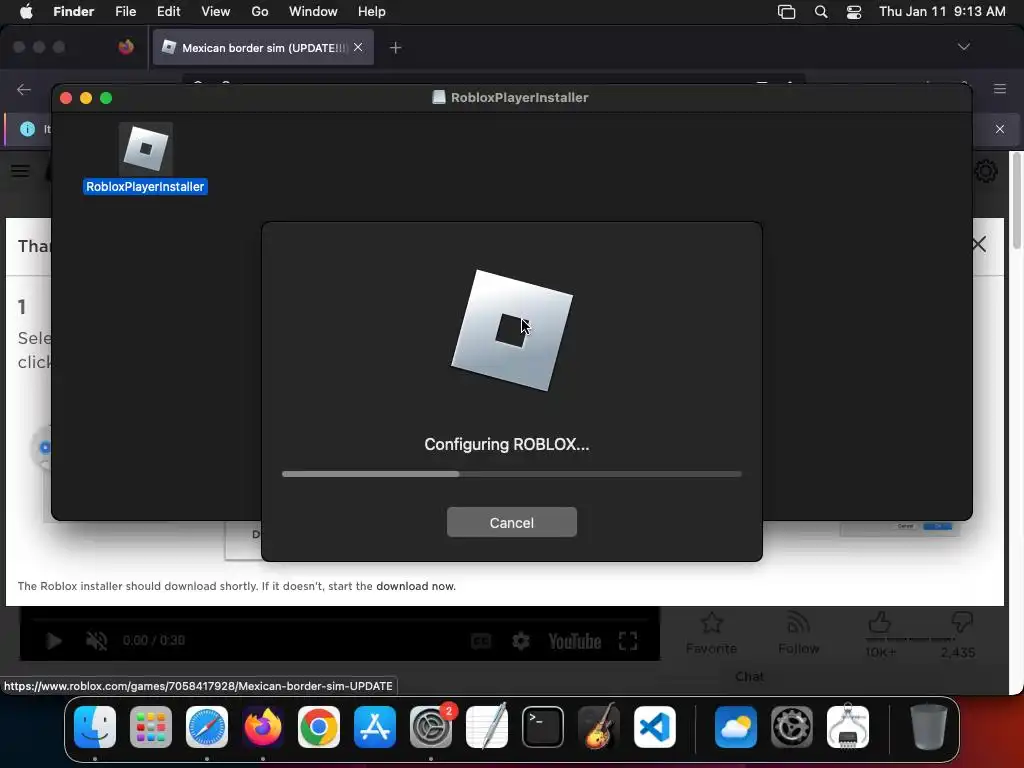
Task: Open the Window menu
Action: [313, 12]
